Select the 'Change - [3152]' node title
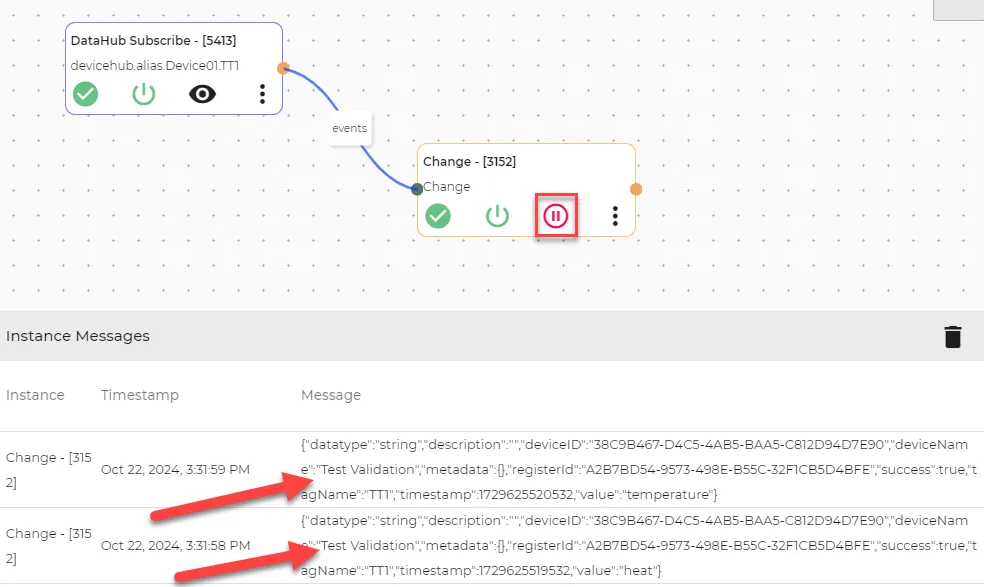This screenshot has width=984, height=587. click(x=469, y=161)
